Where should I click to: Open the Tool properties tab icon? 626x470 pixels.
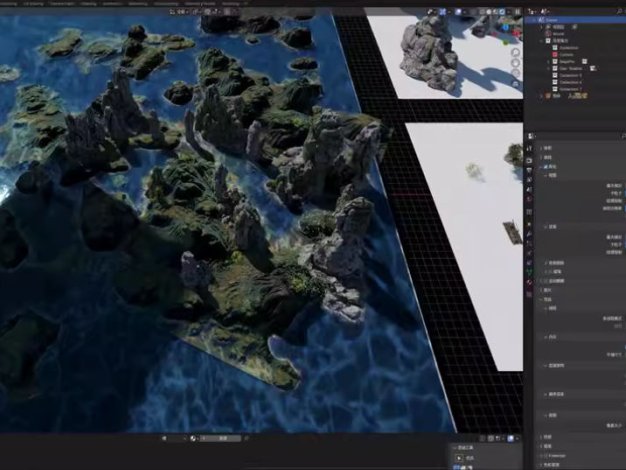point(529,149)
